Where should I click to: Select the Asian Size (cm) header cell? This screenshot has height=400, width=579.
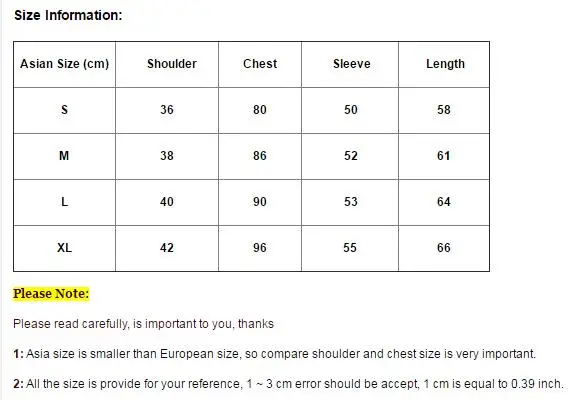click(x=64, y=64)
